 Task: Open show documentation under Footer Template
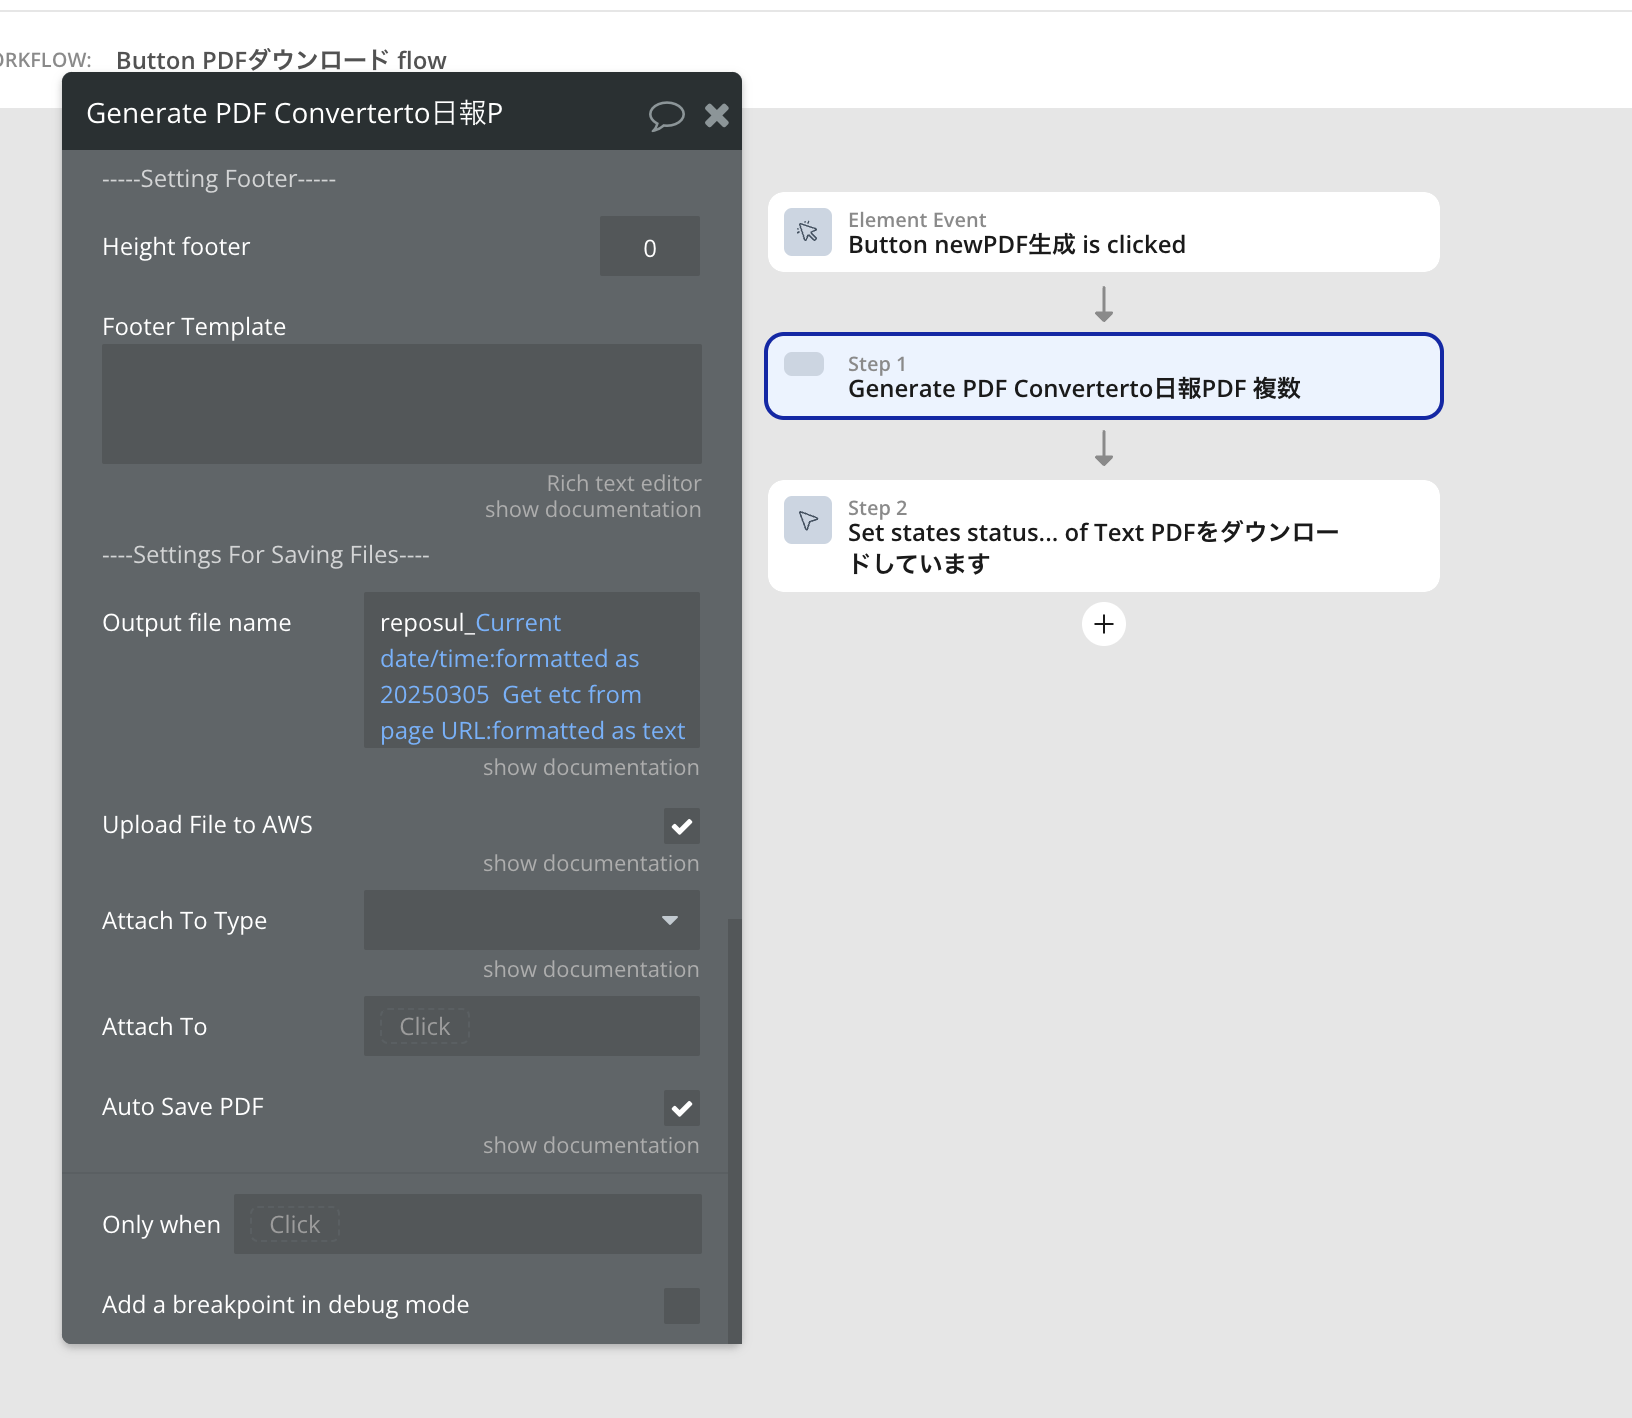pyautogui.click(x=592, y=510)
